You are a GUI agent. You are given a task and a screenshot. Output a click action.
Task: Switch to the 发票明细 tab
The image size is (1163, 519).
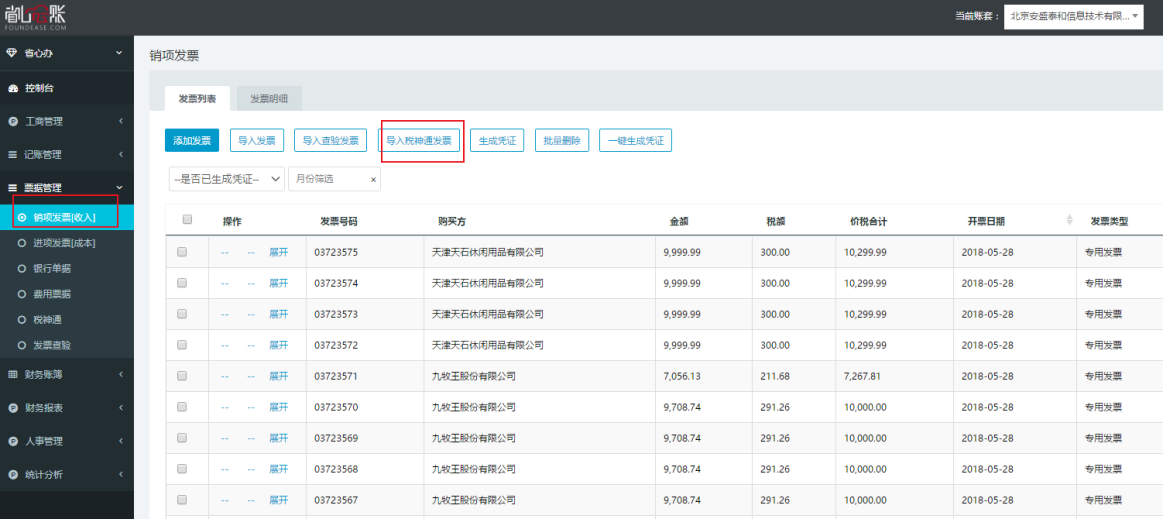[x=269, y=99]
